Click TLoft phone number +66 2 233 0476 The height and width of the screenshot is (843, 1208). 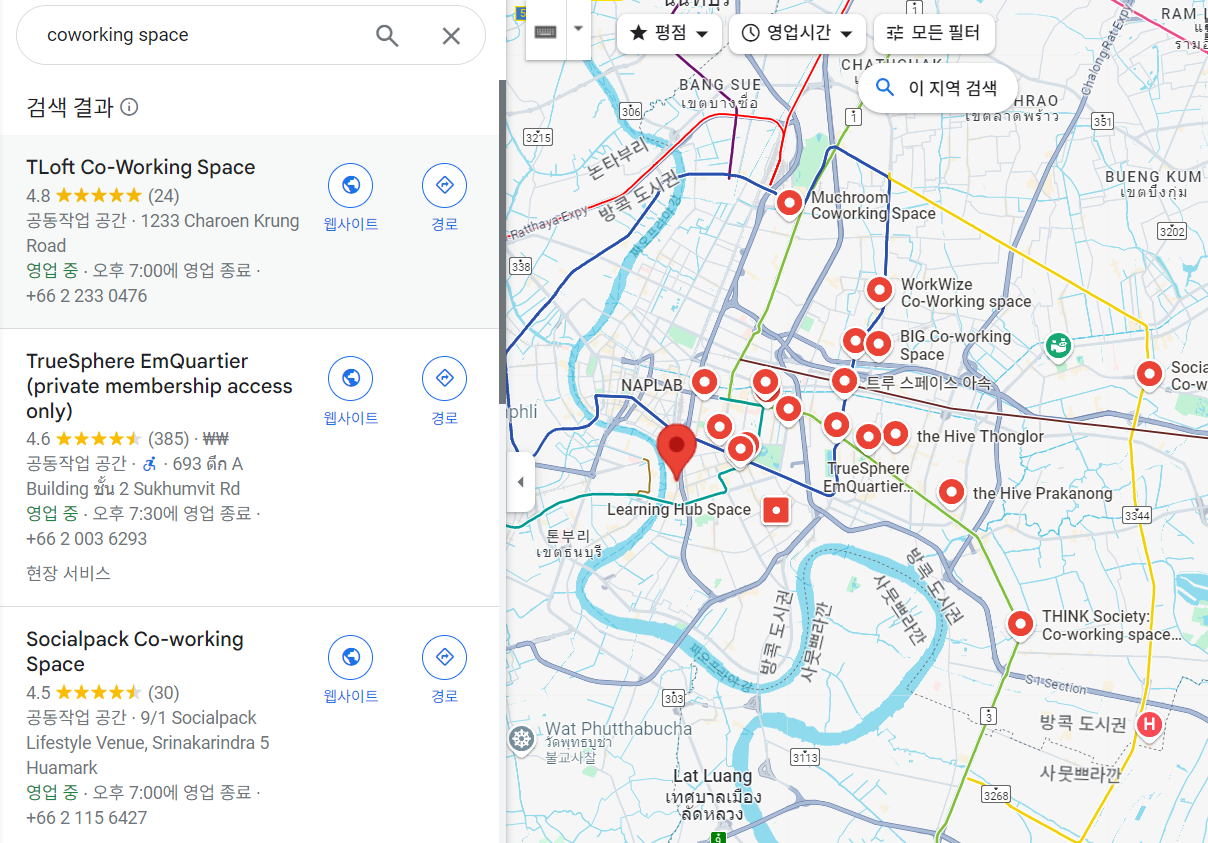pos(87,296)
